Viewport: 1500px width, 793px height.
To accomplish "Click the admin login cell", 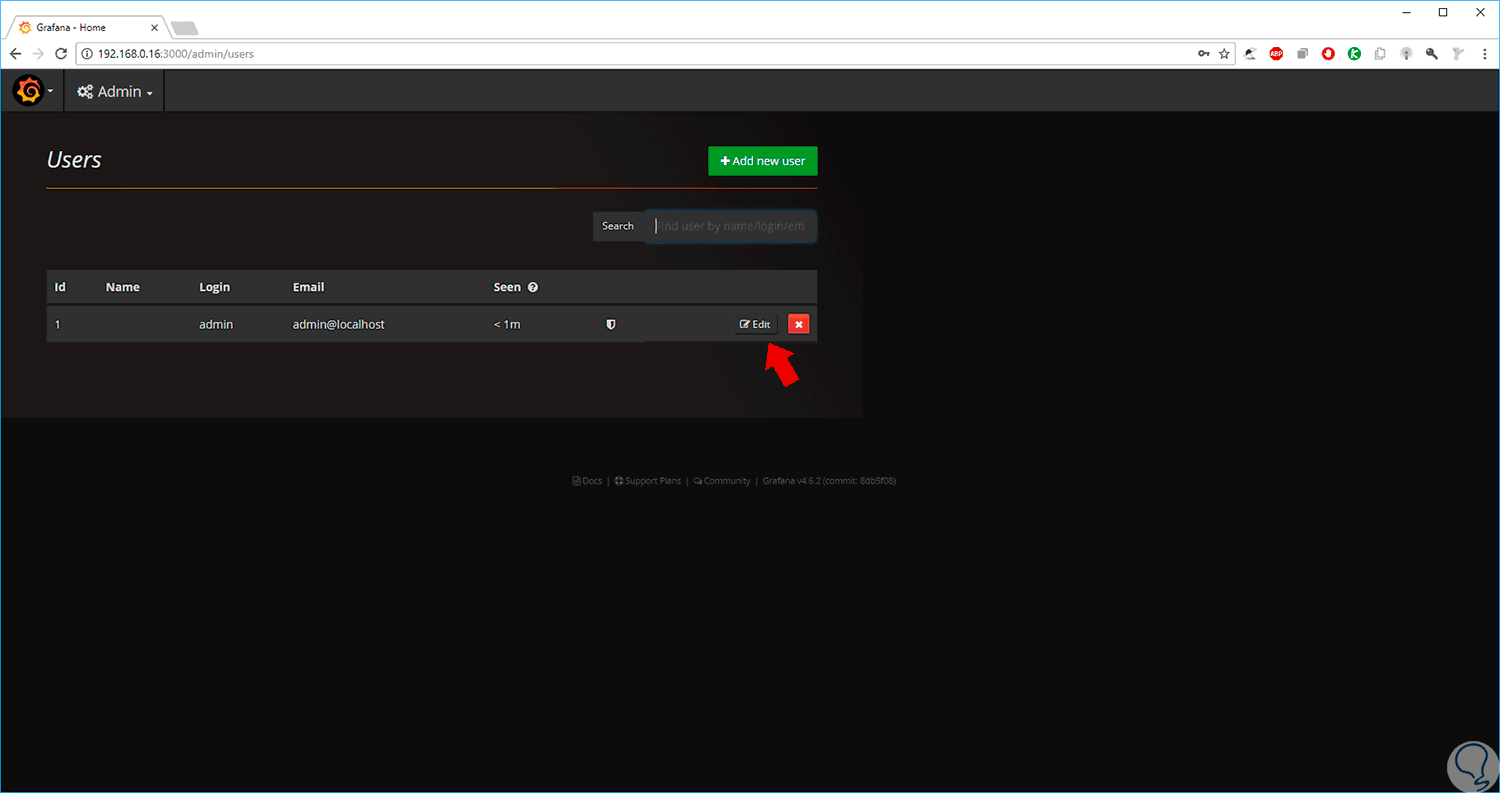I will click(216, 324).
